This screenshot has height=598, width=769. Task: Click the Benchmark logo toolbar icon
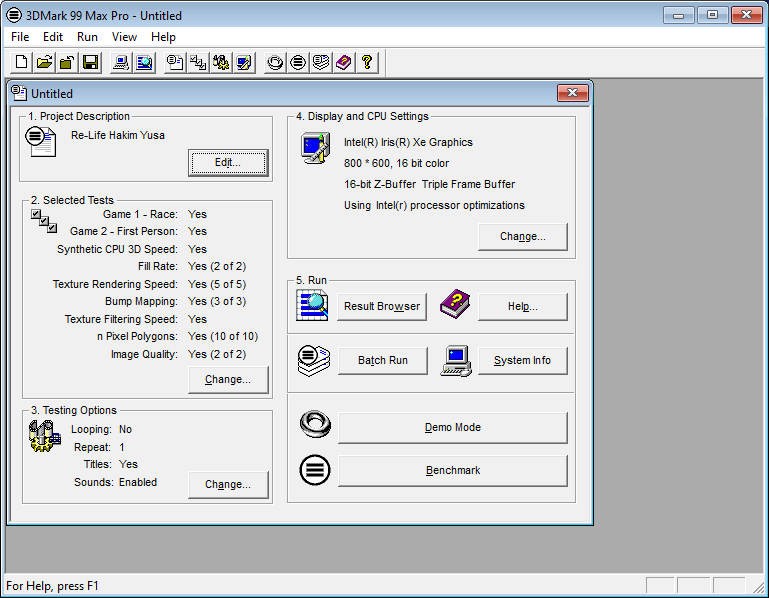(x=298, y=62)
